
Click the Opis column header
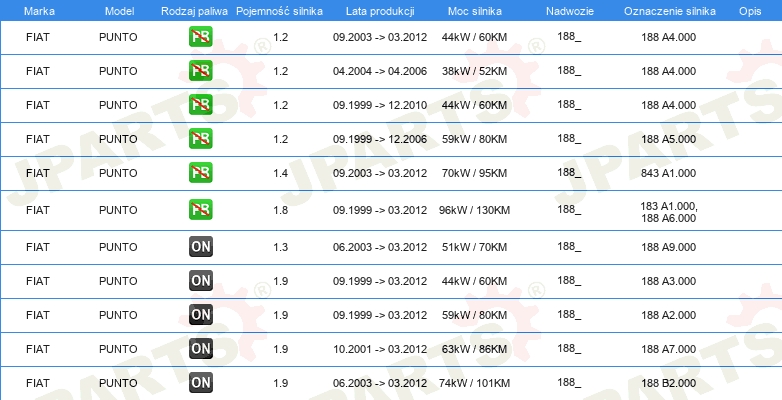[750, 11]
